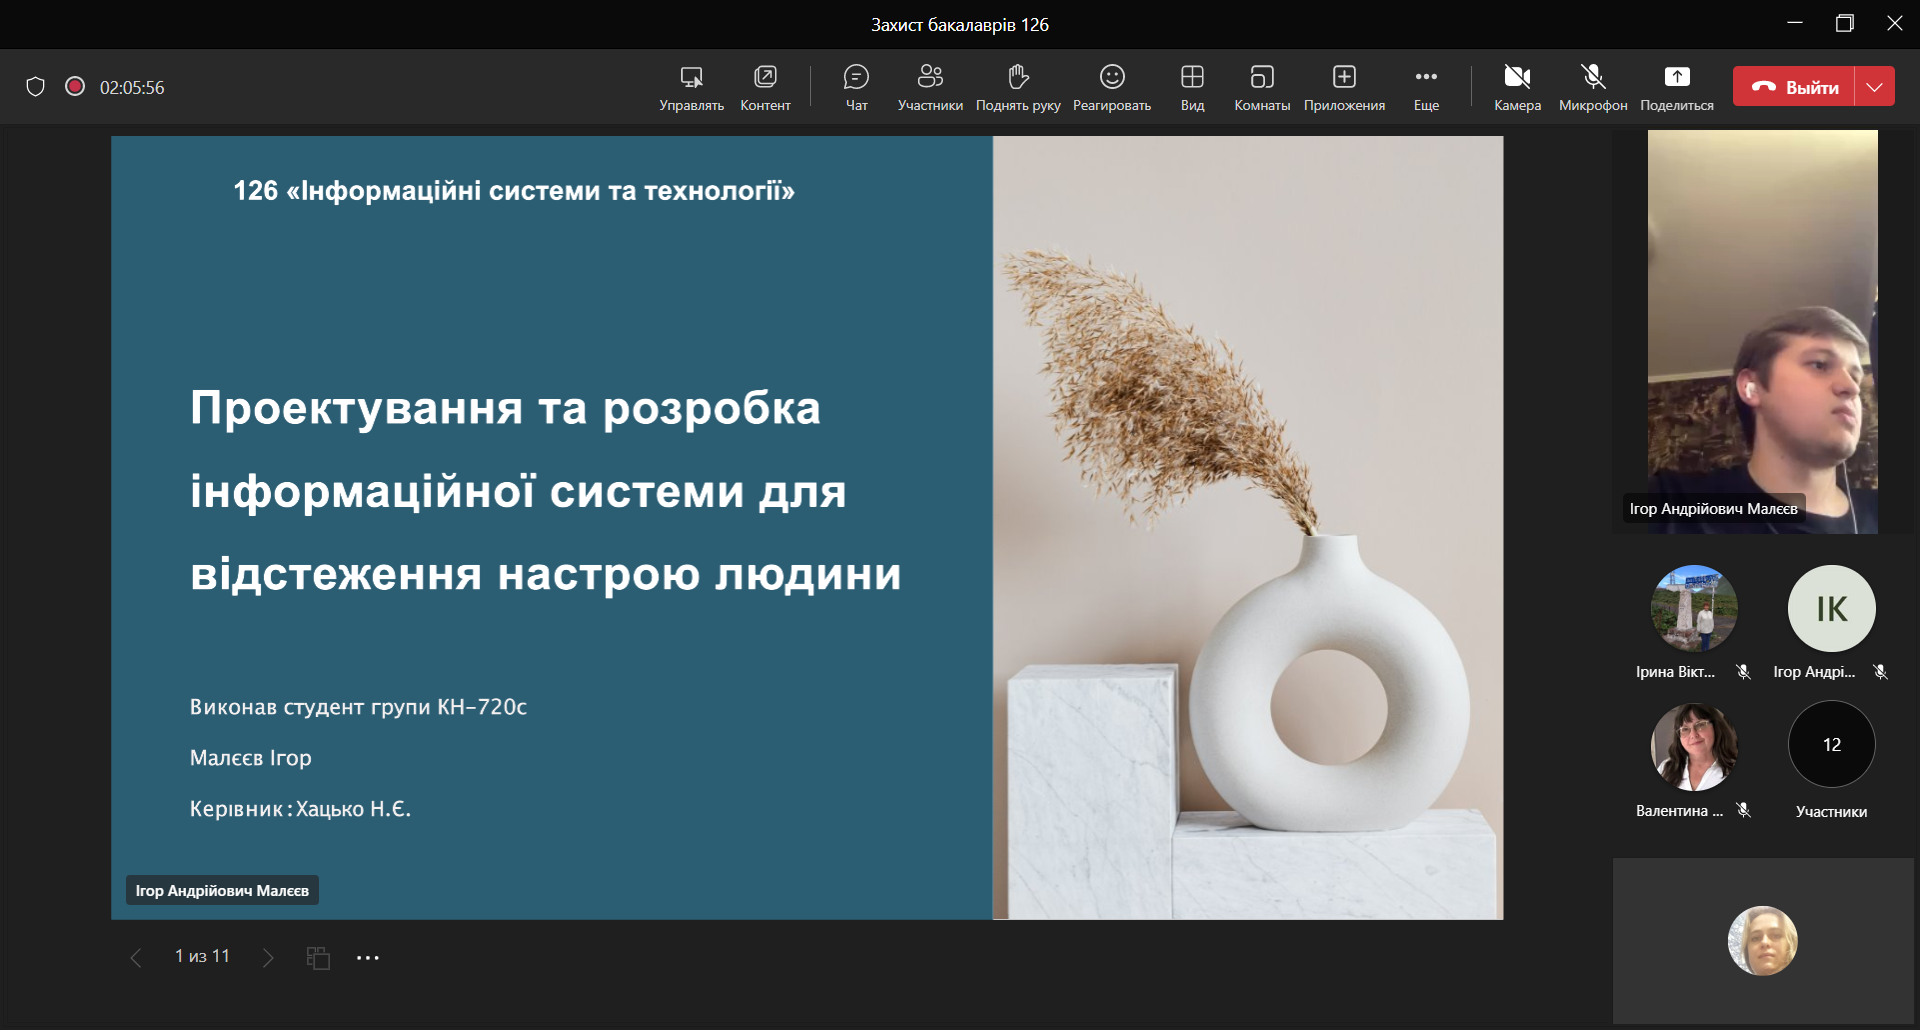Viewport: 1920px width, 1030px height.
Task: Open the View layout options
Action: (1192, 87)
